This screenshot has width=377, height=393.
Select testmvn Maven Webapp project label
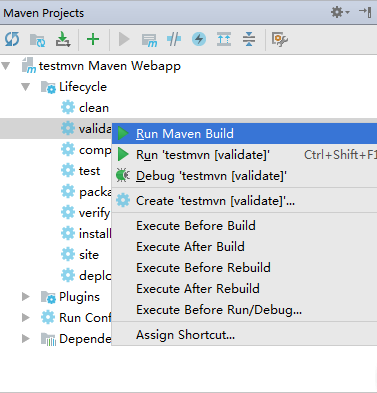[110, 66]
